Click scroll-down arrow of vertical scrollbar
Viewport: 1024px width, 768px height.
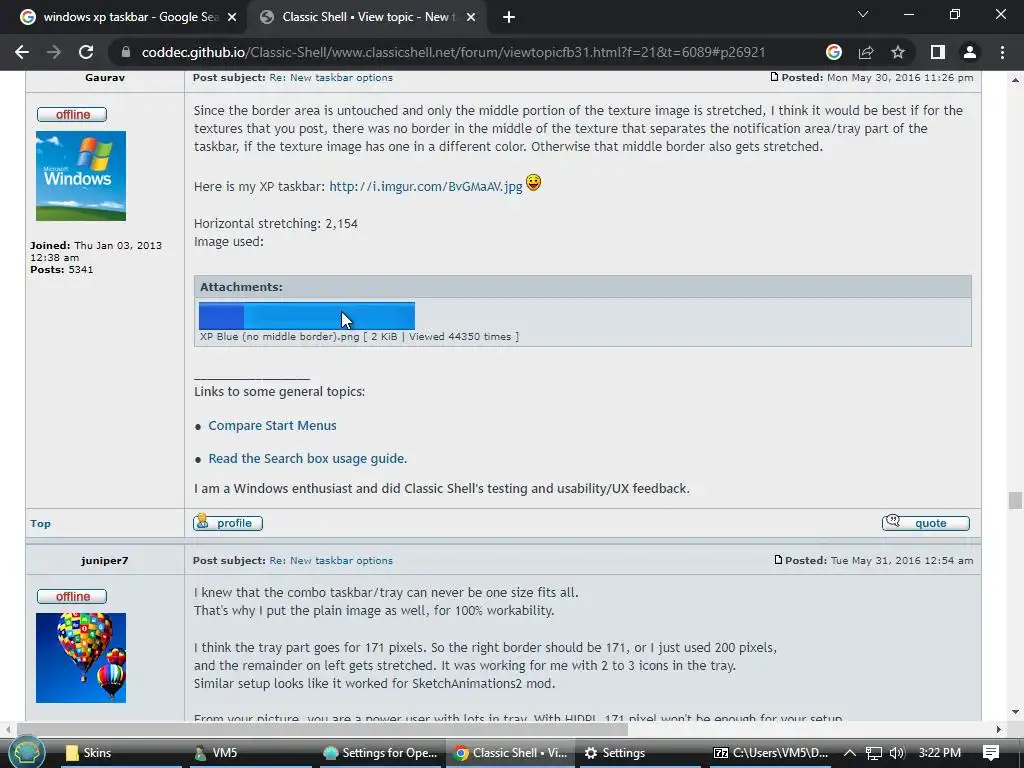(1015, 711)
